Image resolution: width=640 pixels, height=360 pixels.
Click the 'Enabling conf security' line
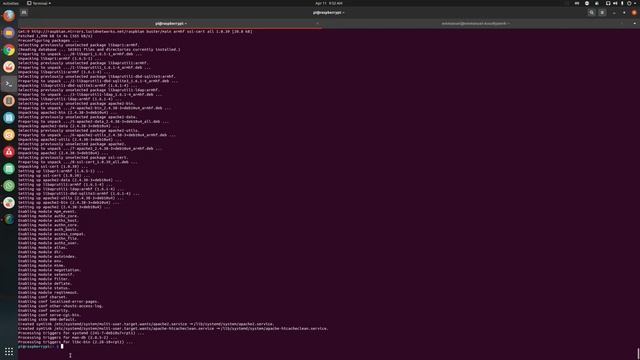click(44, 311)
